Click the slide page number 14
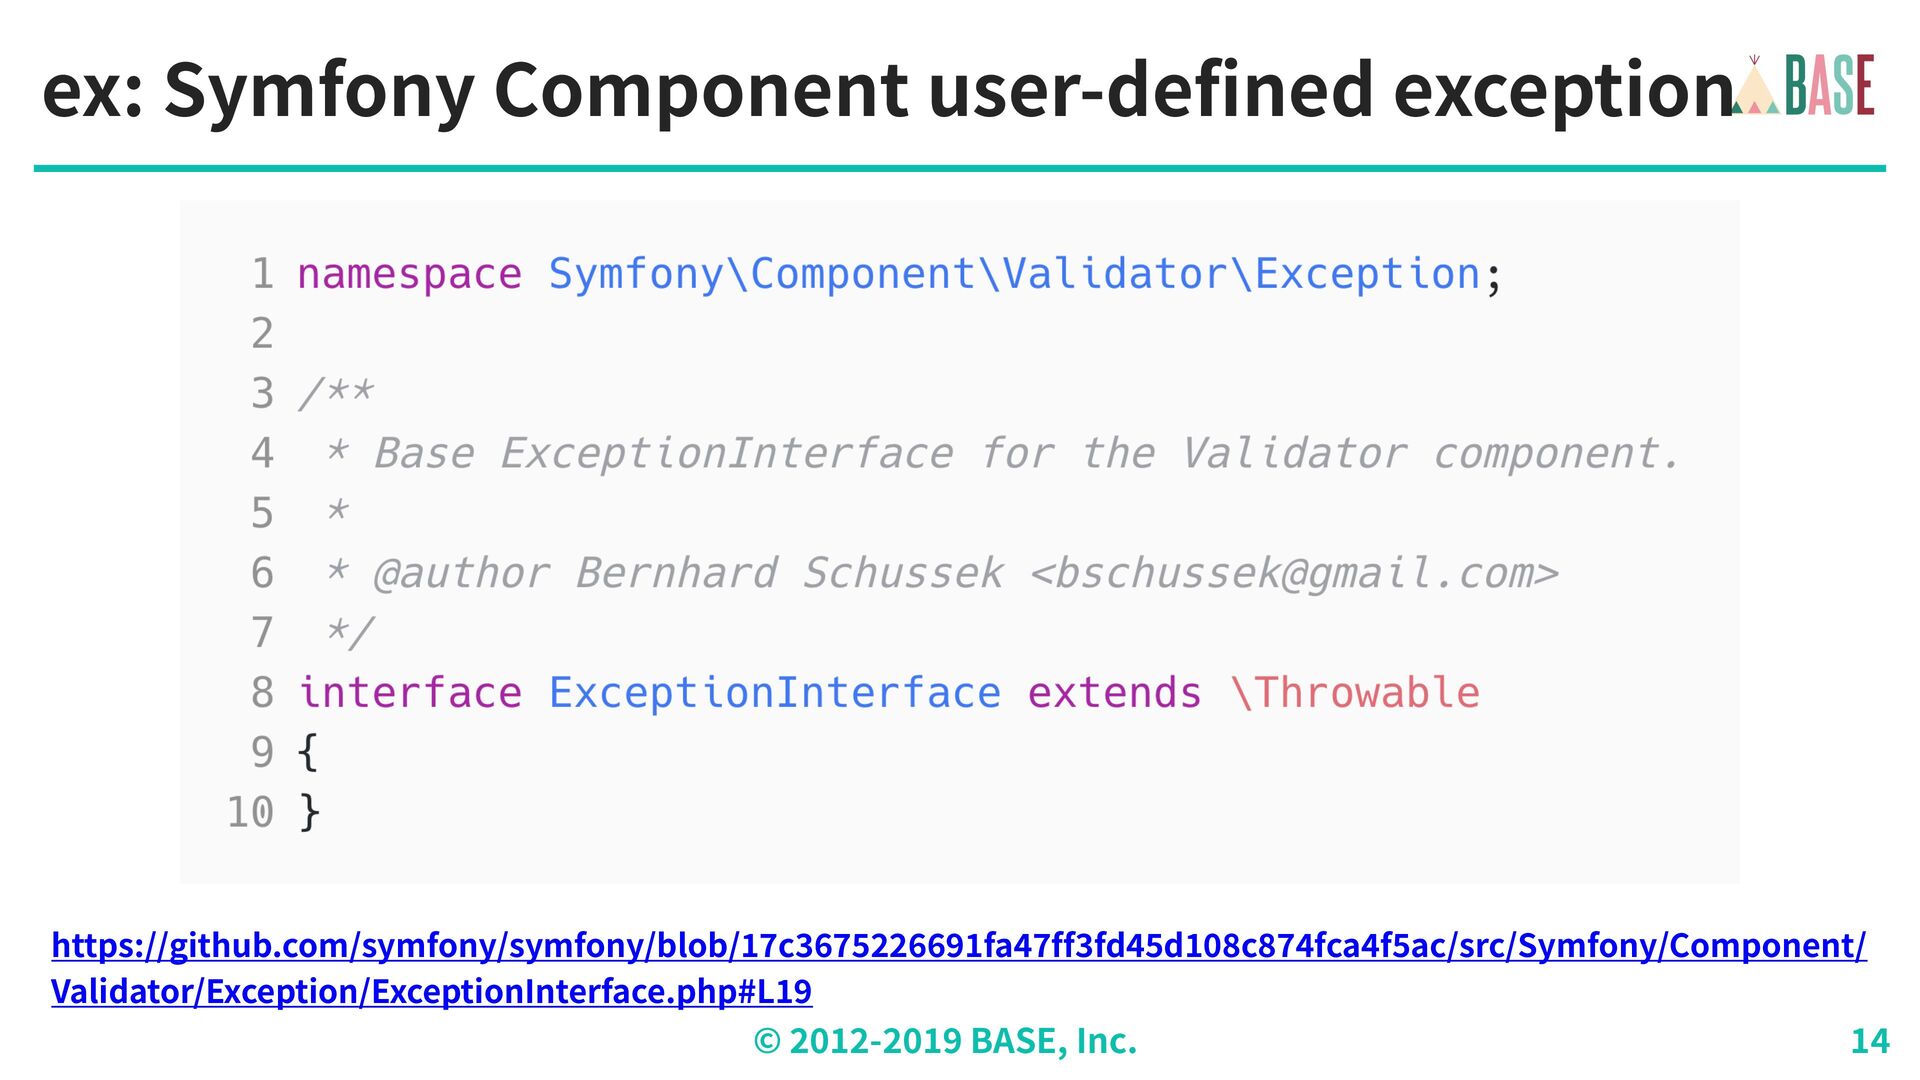 1870,1041
